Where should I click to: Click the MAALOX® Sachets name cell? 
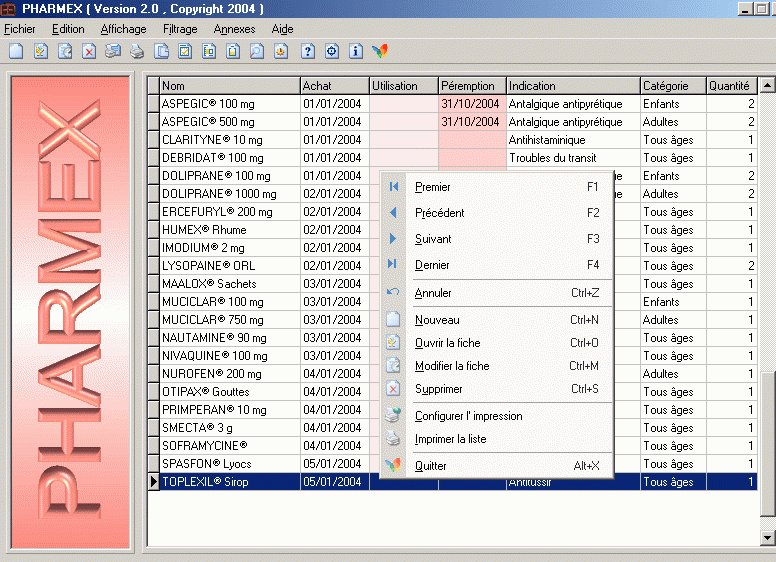[x=230, y=284]
